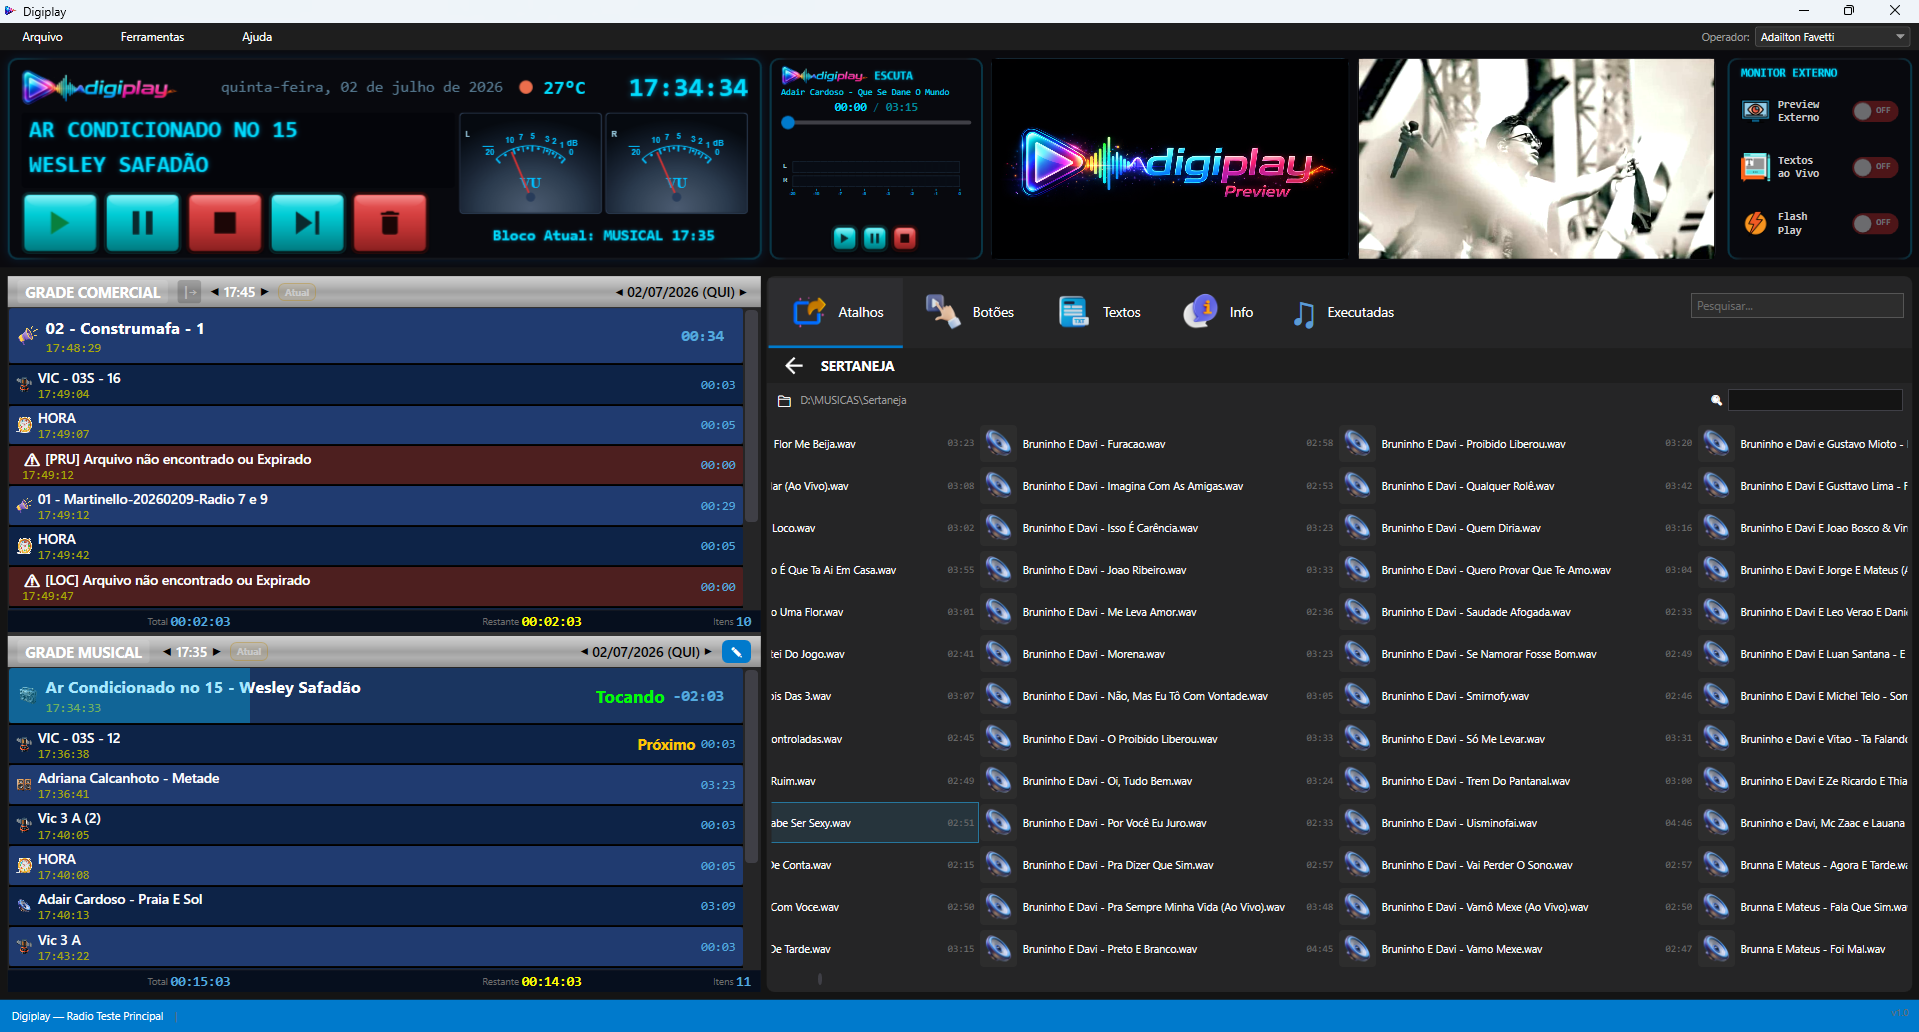The width and height of the screenshot is (1919, 1032).
Task: Stop the Escuta preview player
Action: [905, 238]
